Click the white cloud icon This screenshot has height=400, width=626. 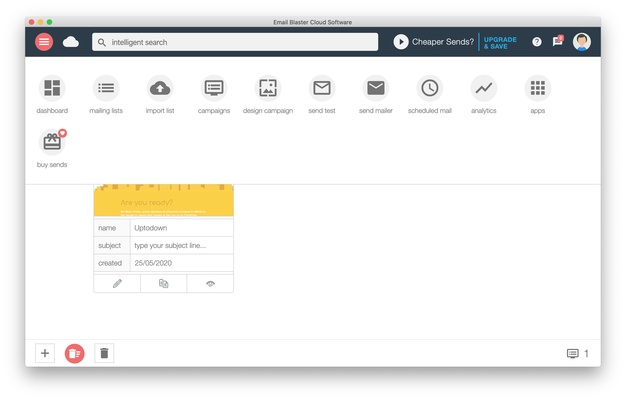pyautogui.click(x=71, y=42)
